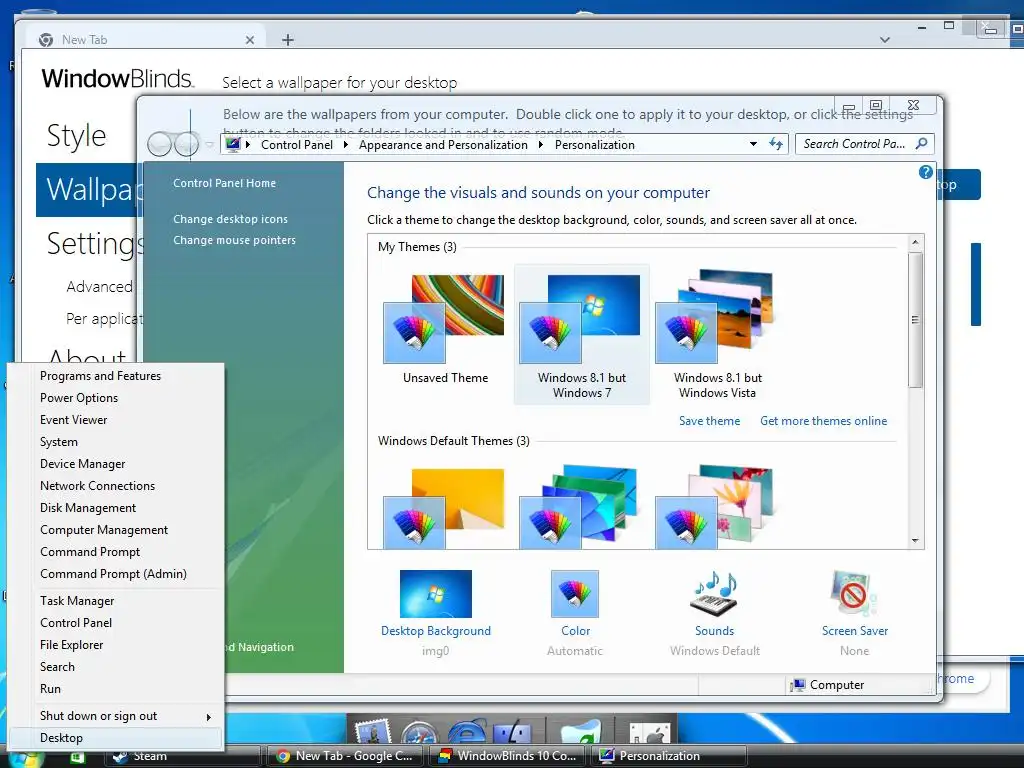
Task: Open Disk Management from menu
Action: tap(88, 508)
